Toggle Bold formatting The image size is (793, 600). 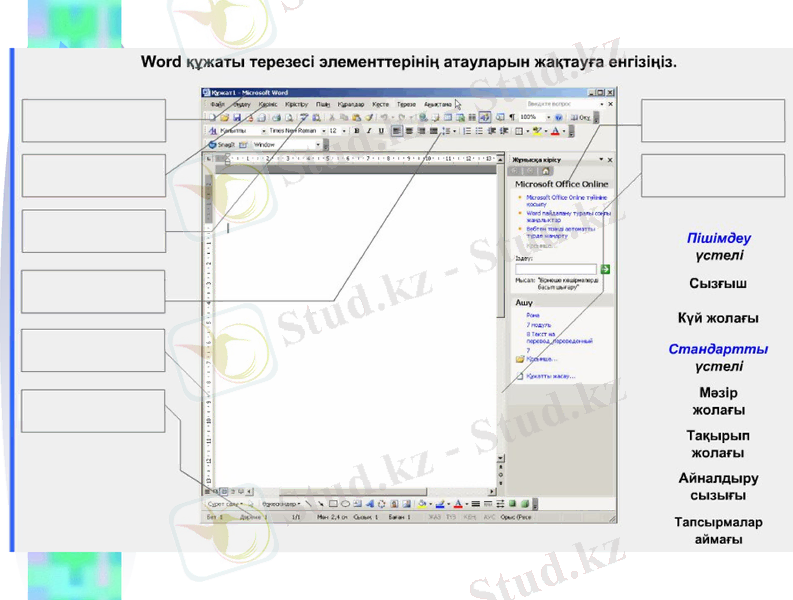point(357,131)
